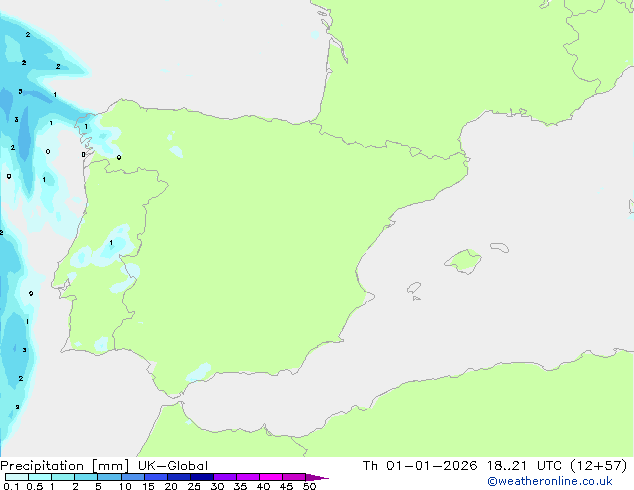Click the "50" legend scale value
This screenshot has height=490, width=634.
[x=309, y=486]
